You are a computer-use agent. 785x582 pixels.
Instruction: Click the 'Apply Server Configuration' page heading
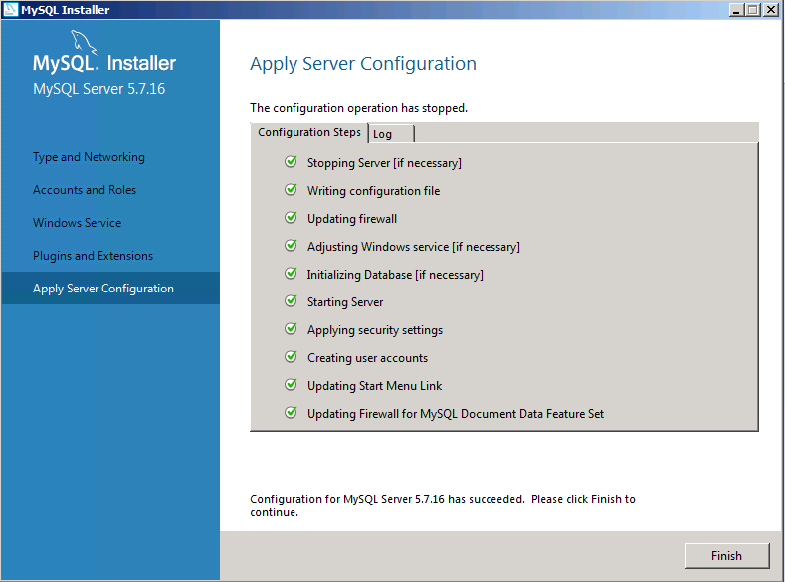tap(363, 64)
